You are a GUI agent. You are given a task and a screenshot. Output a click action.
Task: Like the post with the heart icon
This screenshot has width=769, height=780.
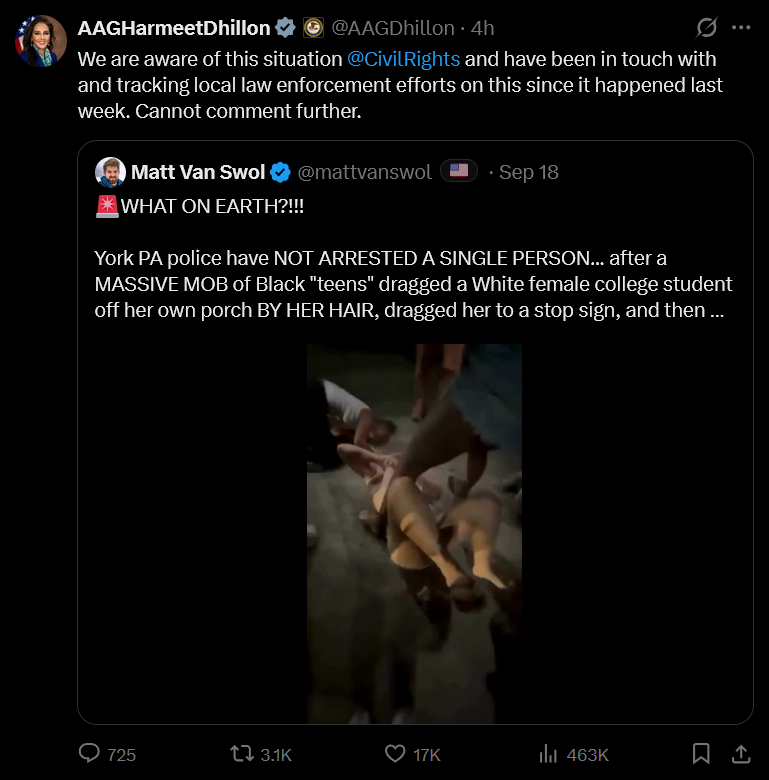pos(395,754)
